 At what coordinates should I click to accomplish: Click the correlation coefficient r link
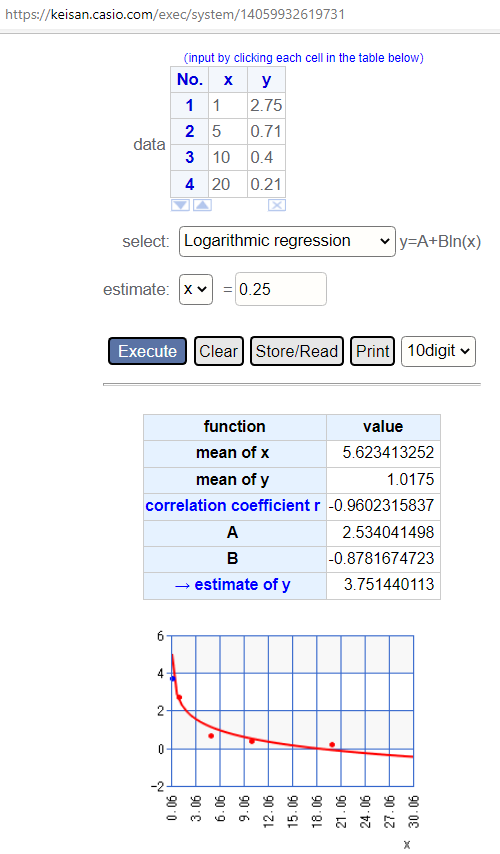233,505
